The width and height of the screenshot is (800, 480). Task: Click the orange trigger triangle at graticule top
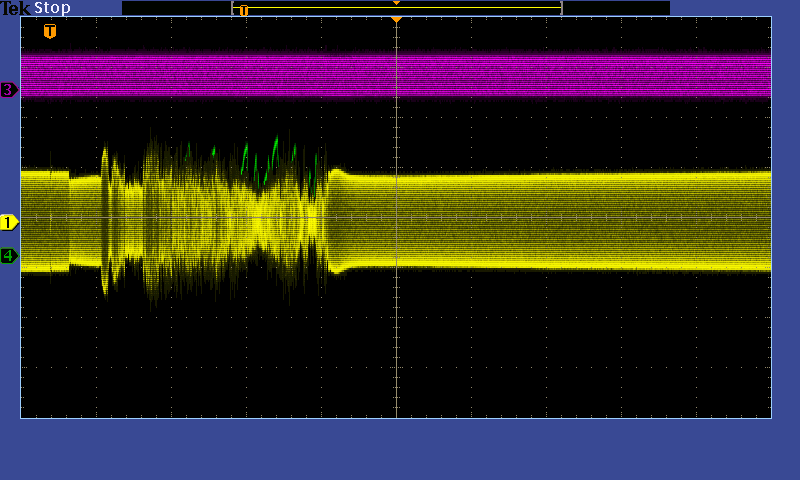(x=397, y=20)
